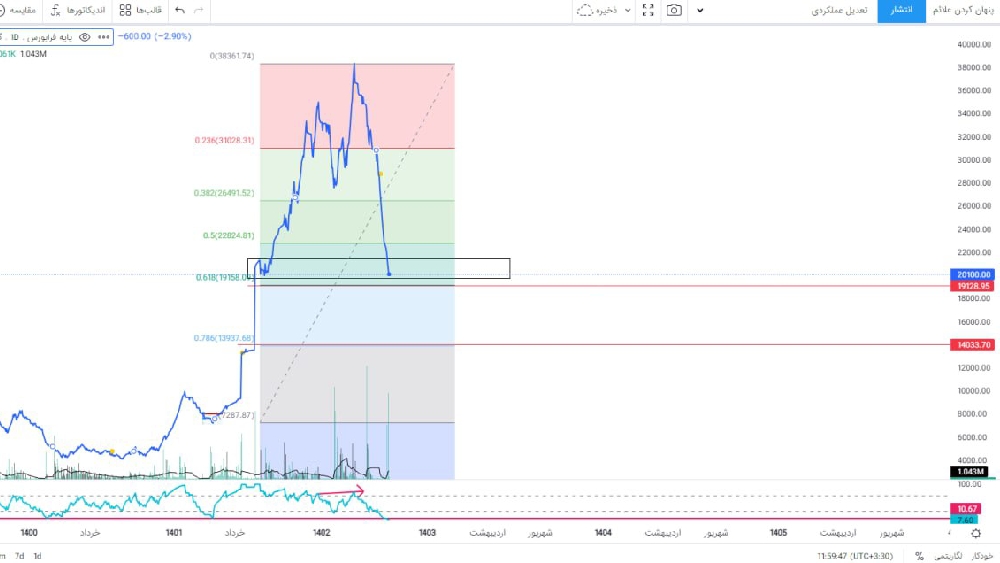Click the 10.67 indicator value label
This screenshot has height=563, width=1000.
coord(966,509)
